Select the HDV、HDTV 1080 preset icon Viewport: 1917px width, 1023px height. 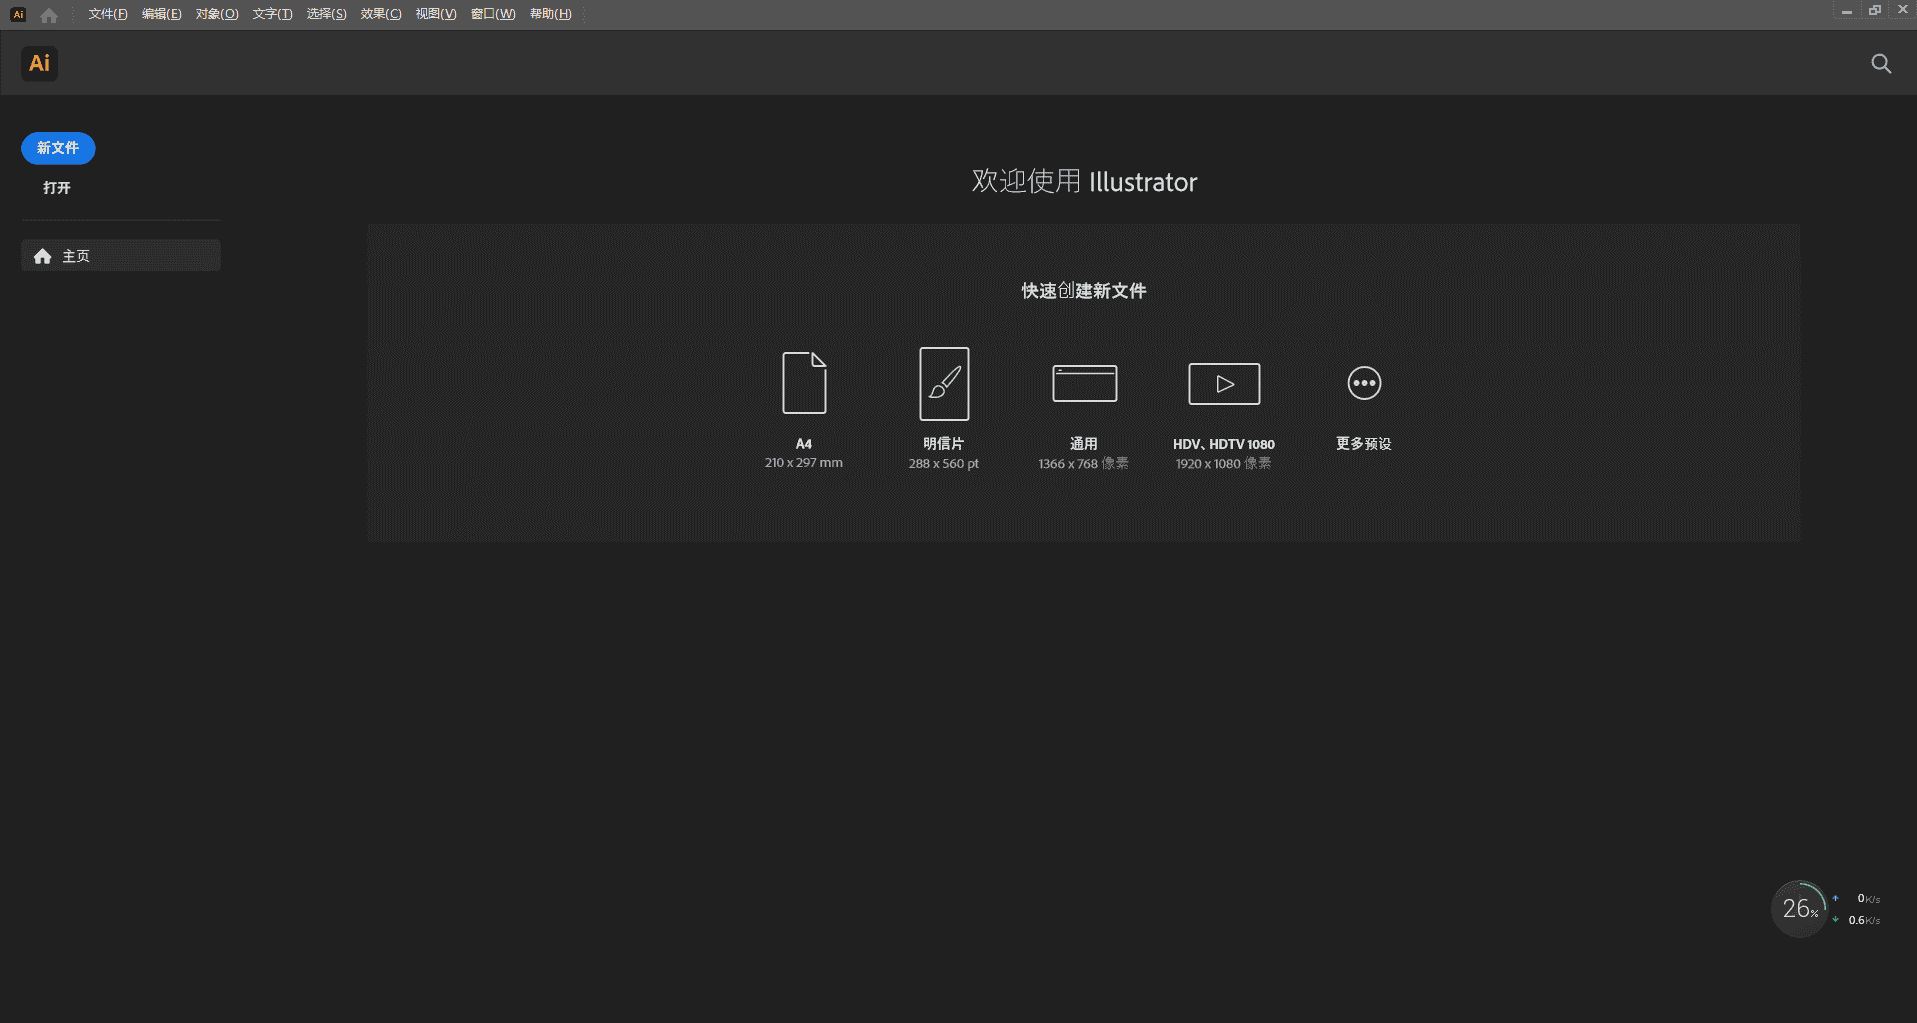[1224, 384]
